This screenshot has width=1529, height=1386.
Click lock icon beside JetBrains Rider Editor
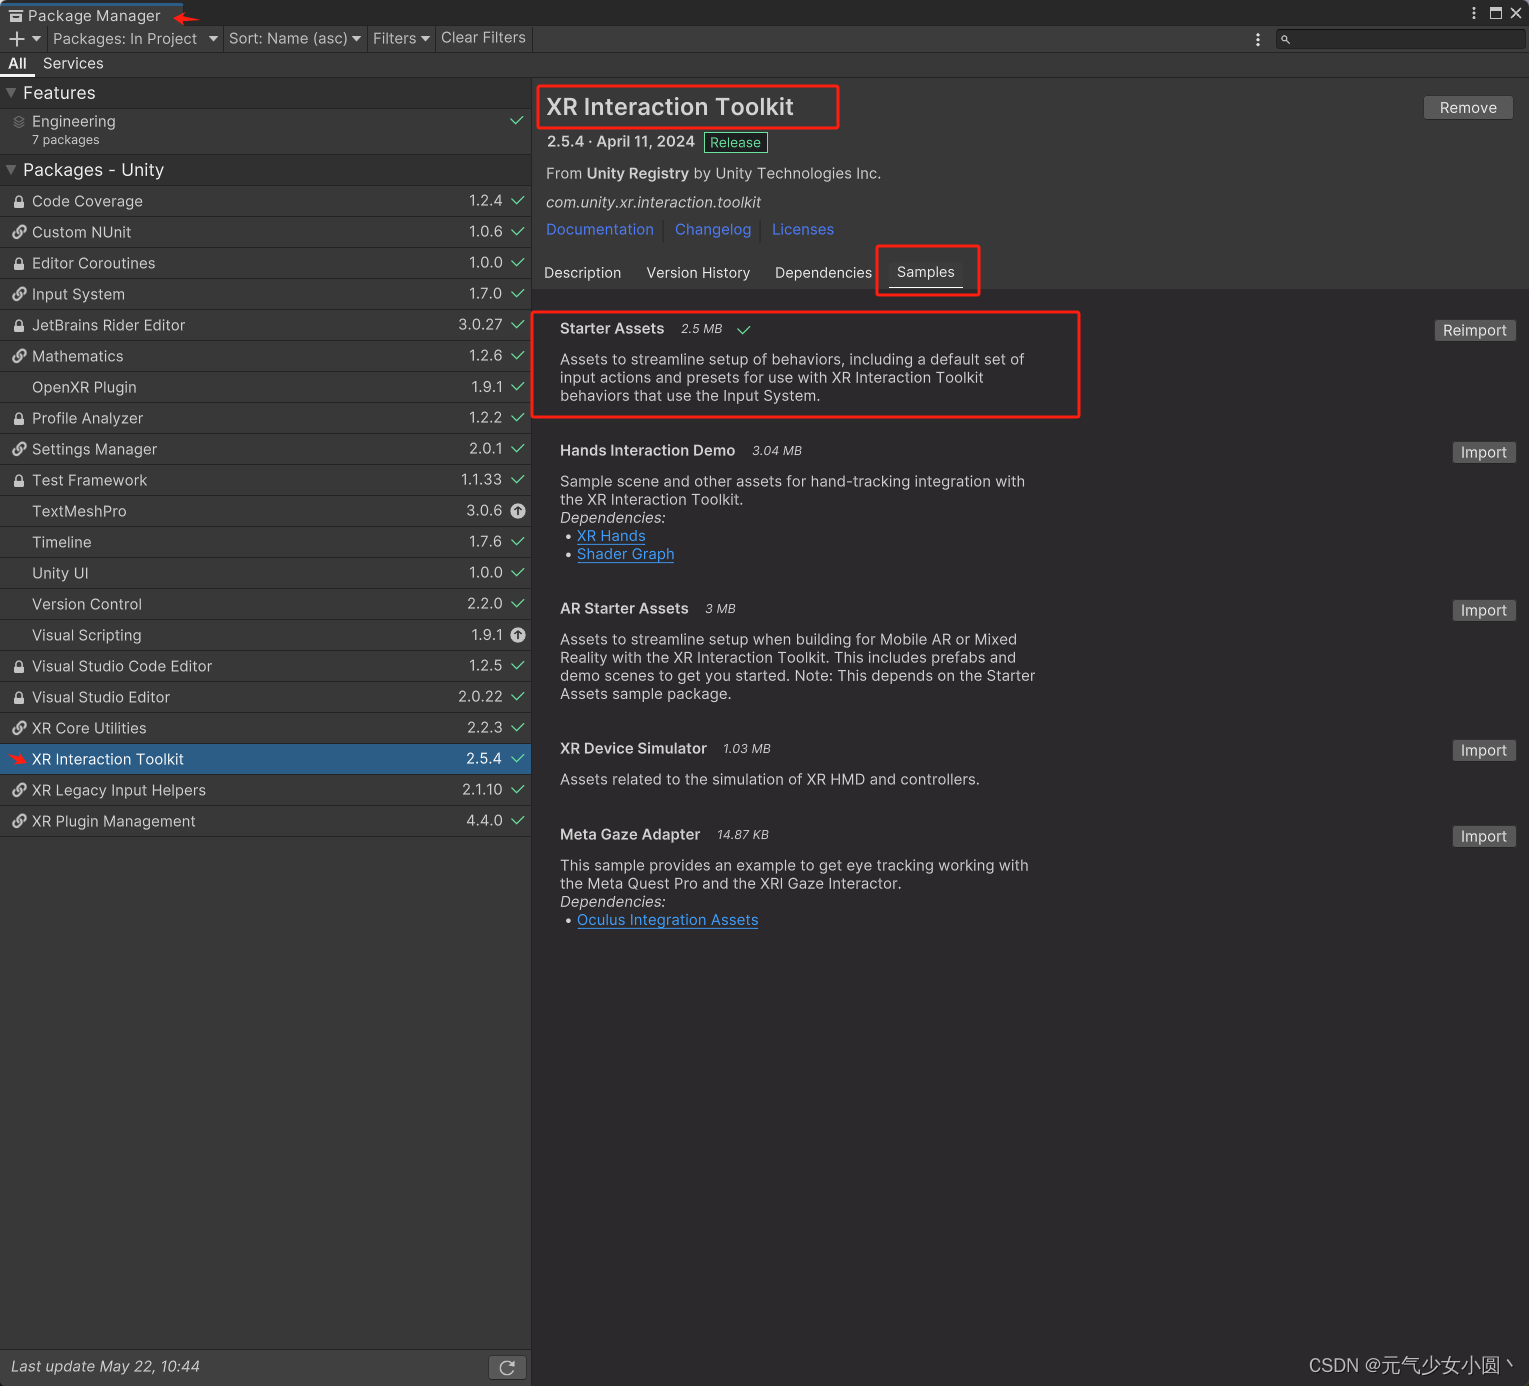(x=19, y=325)
